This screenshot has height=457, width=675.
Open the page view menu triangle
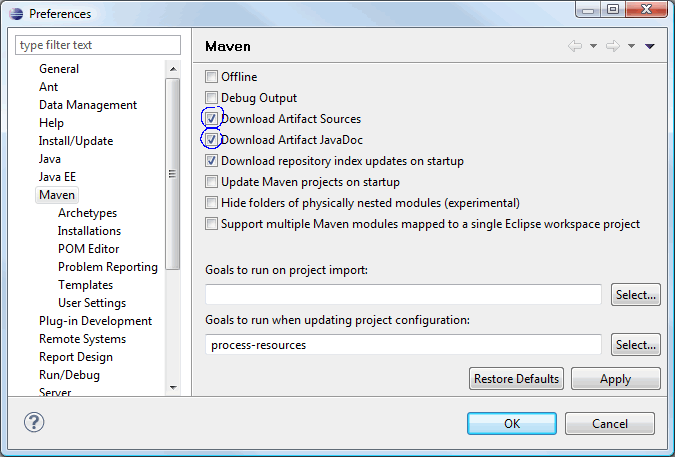[x=650, y=46]
